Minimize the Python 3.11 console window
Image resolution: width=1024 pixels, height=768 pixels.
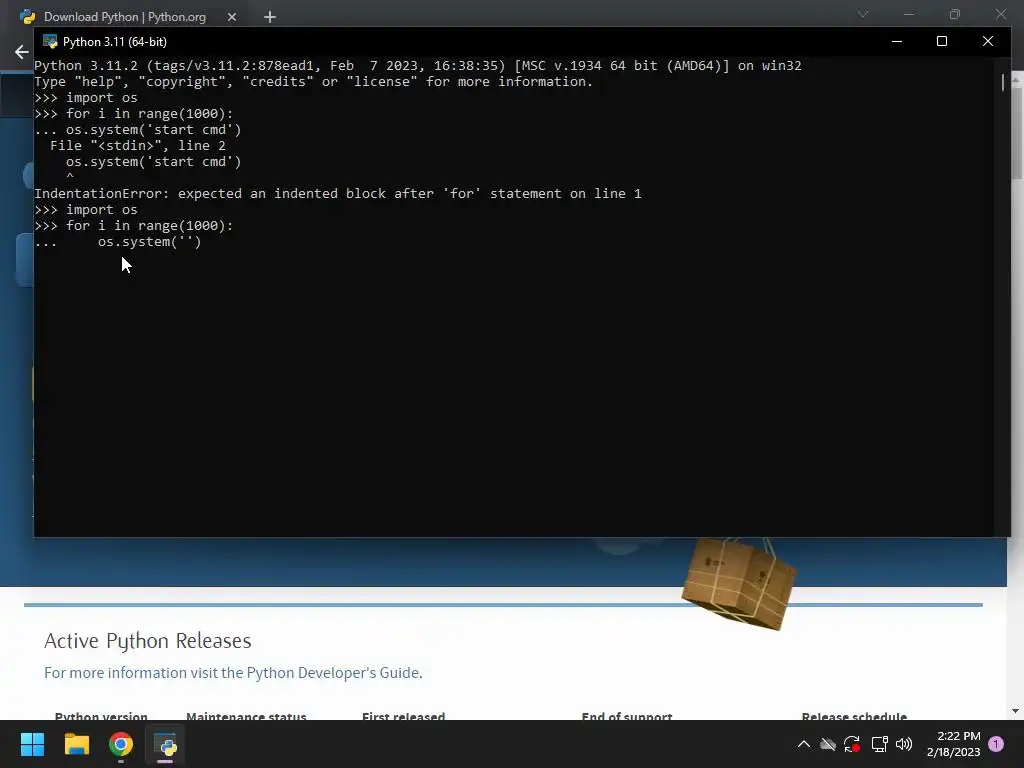(897, 41)
